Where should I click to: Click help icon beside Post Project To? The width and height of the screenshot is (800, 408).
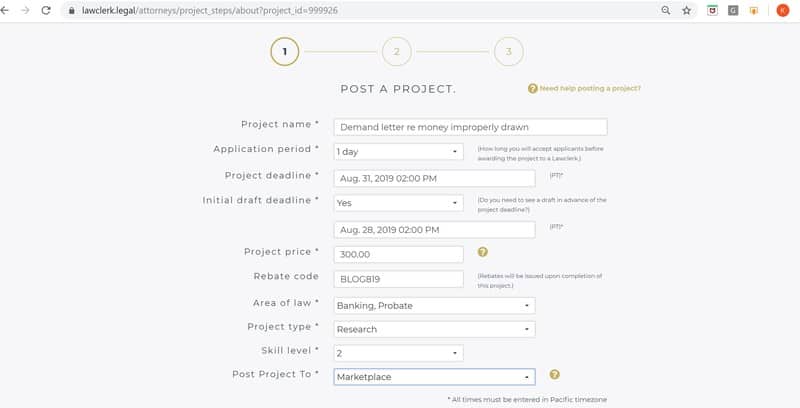tap(555, 375)
